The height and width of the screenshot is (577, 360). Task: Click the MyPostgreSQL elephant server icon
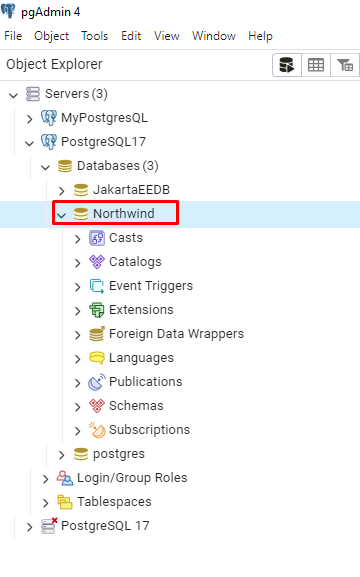(49, 118)
